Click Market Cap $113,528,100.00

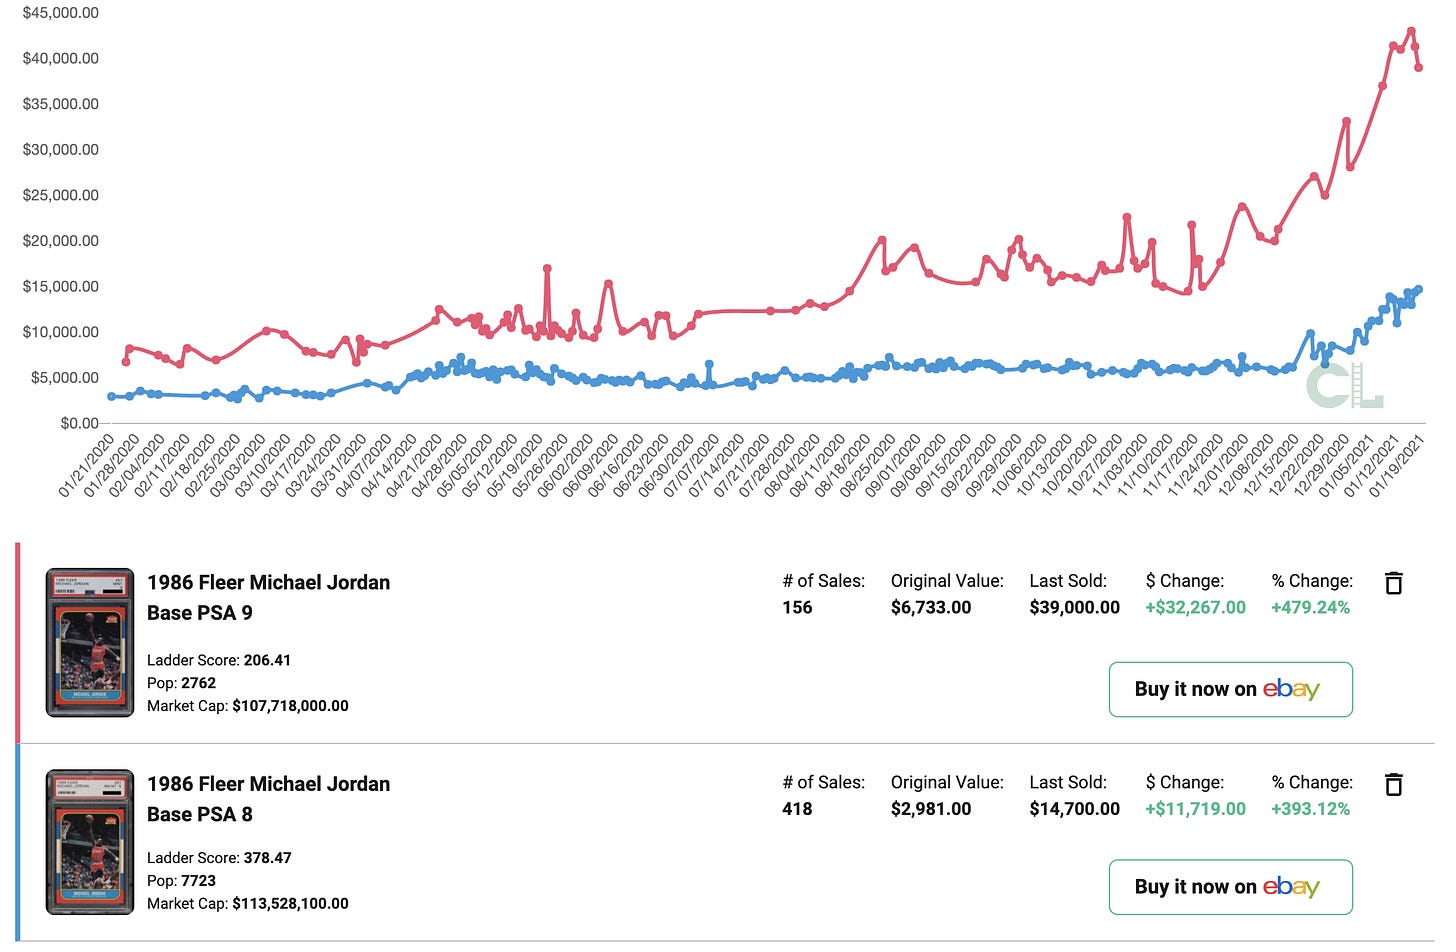[248, 904]
